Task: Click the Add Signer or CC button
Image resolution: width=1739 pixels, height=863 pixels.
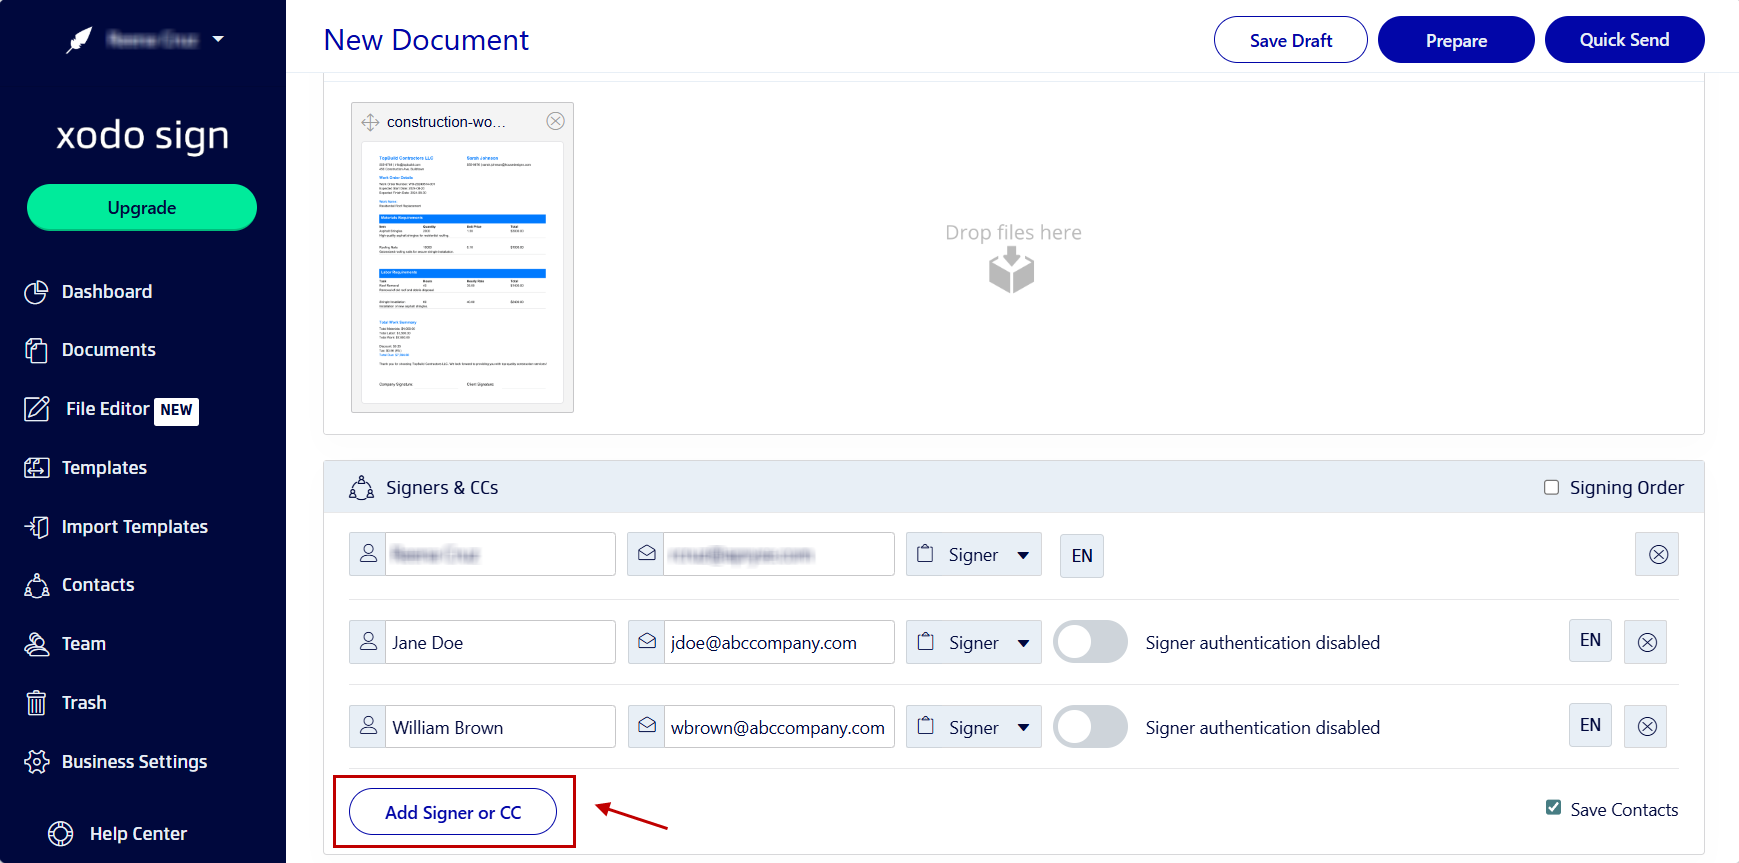Action: (453, 812)
